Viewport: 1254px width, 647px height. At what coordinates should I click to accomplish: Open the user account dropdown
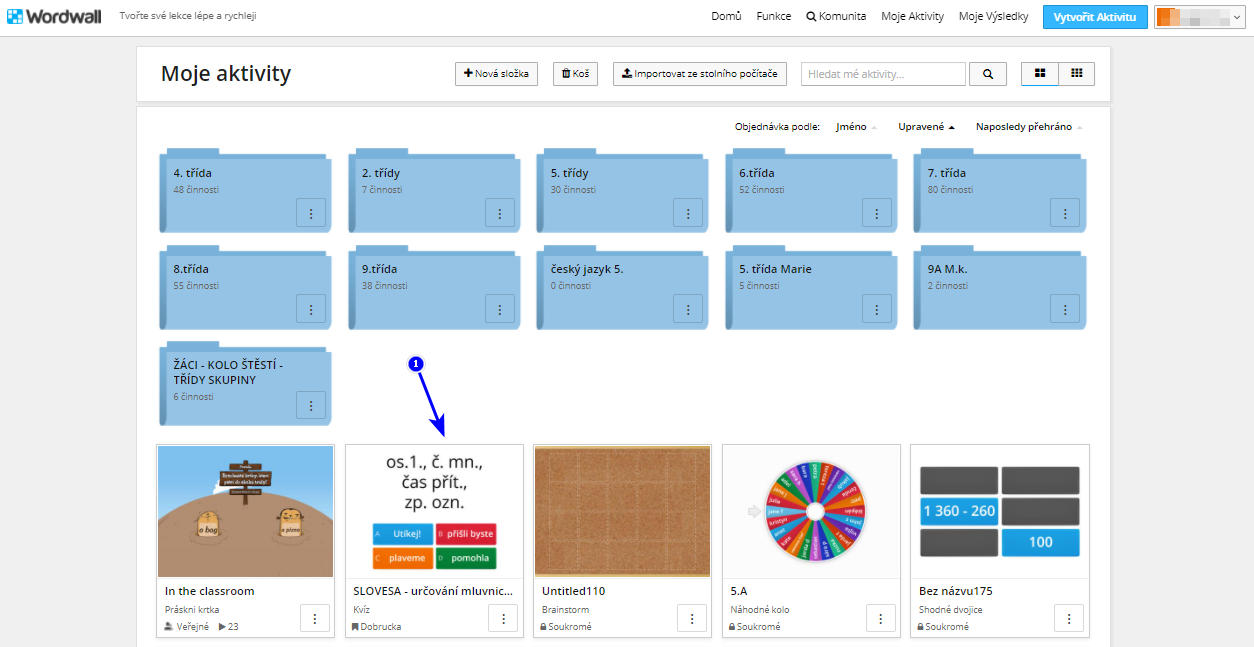[x=1199, y=17]
